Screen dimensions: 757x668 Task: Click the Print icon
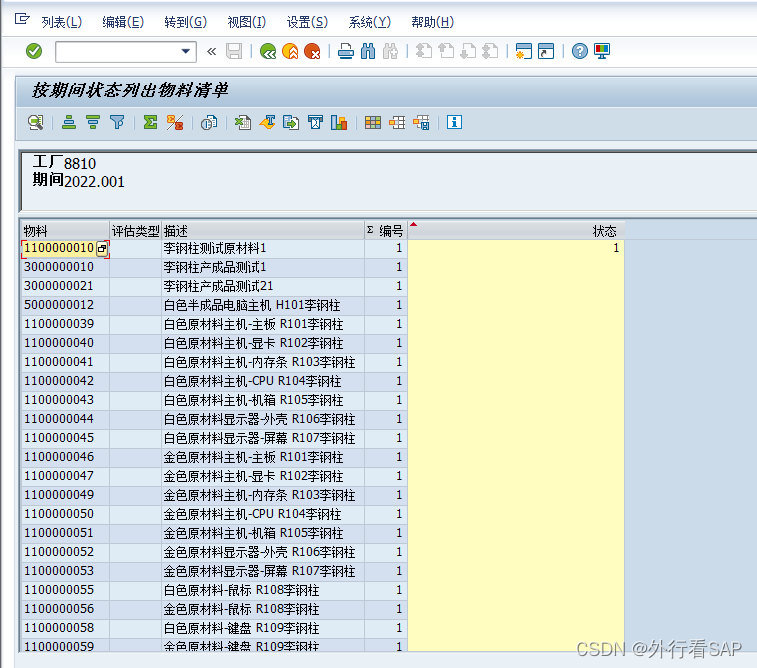(x=346, y=51)
